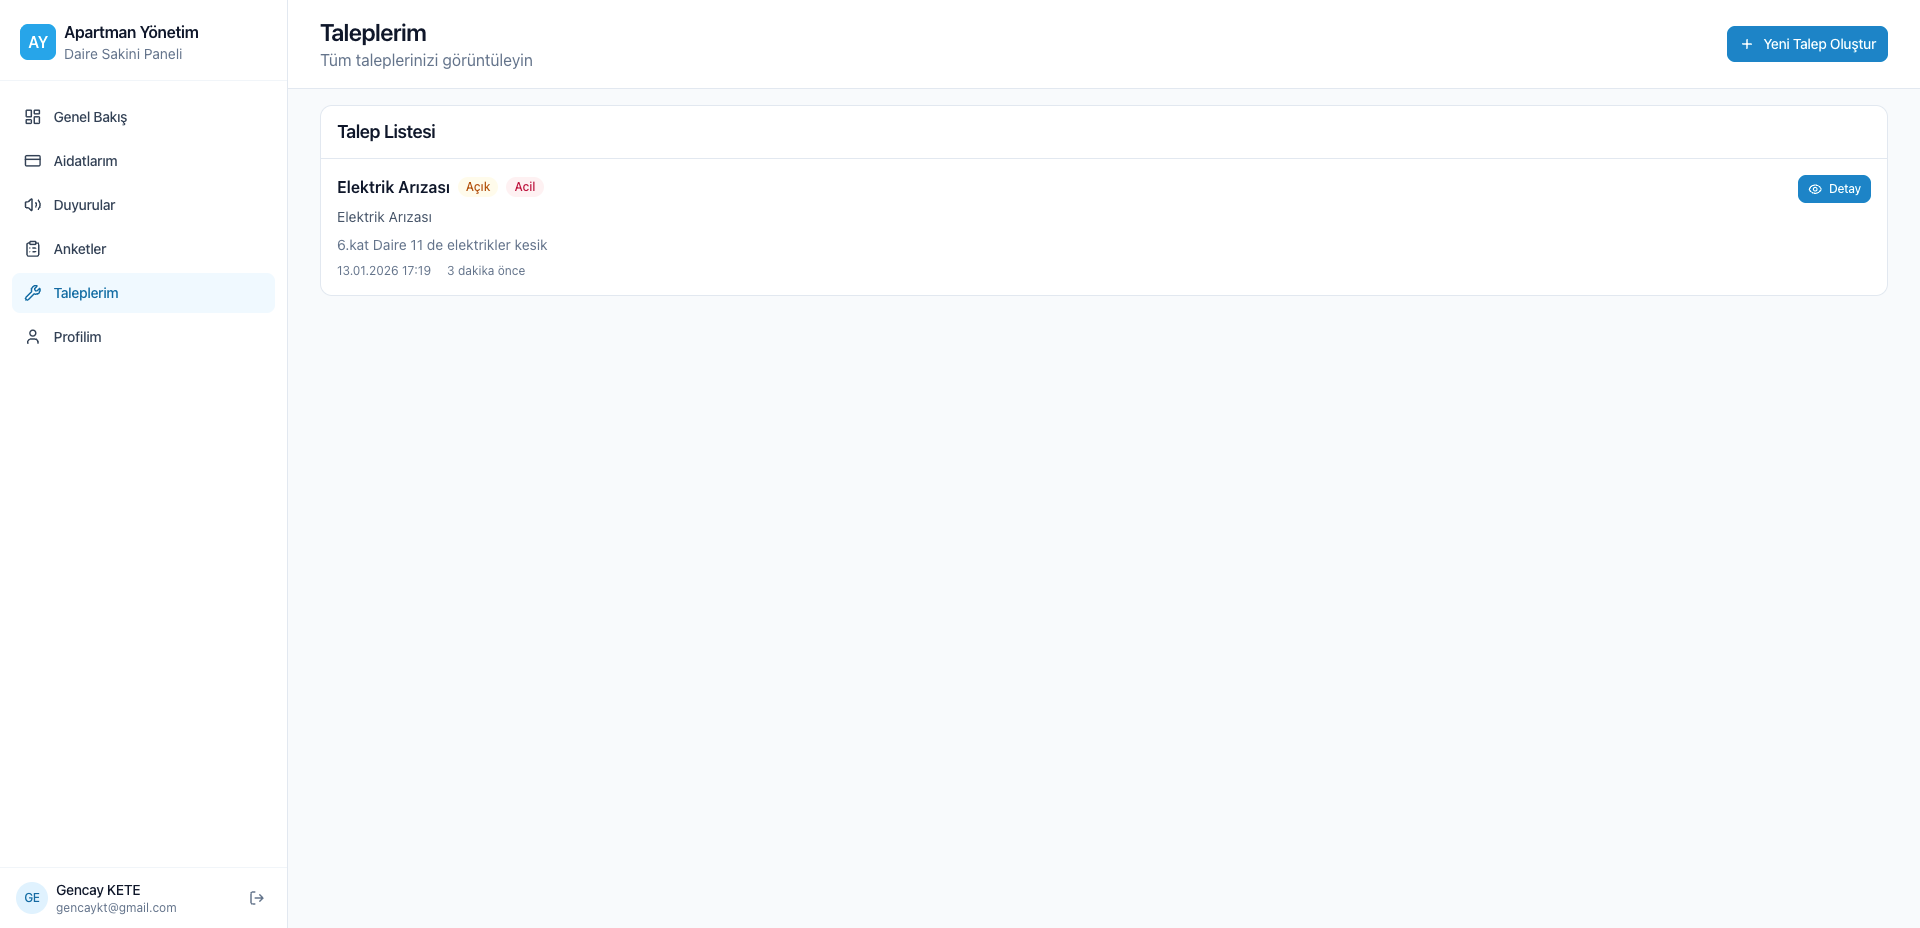Click the AY app logo icon
1920x928 pixels.
pyautogui.click(x=38, y=42)
